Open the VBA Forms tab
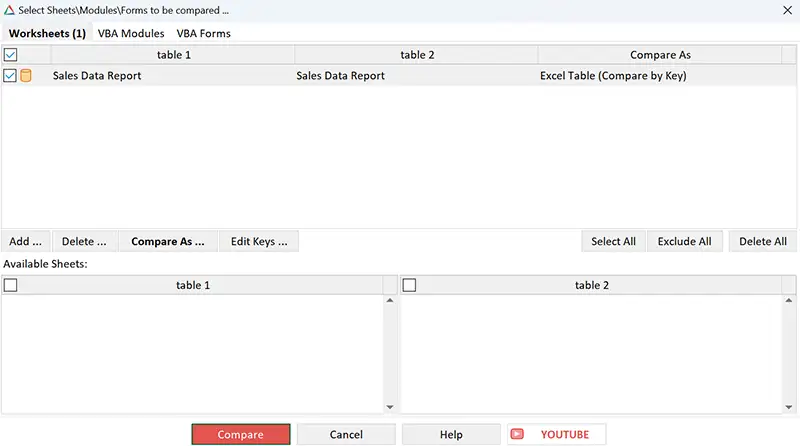Screen dimensions: 800x446 click(x=204, y=33)
